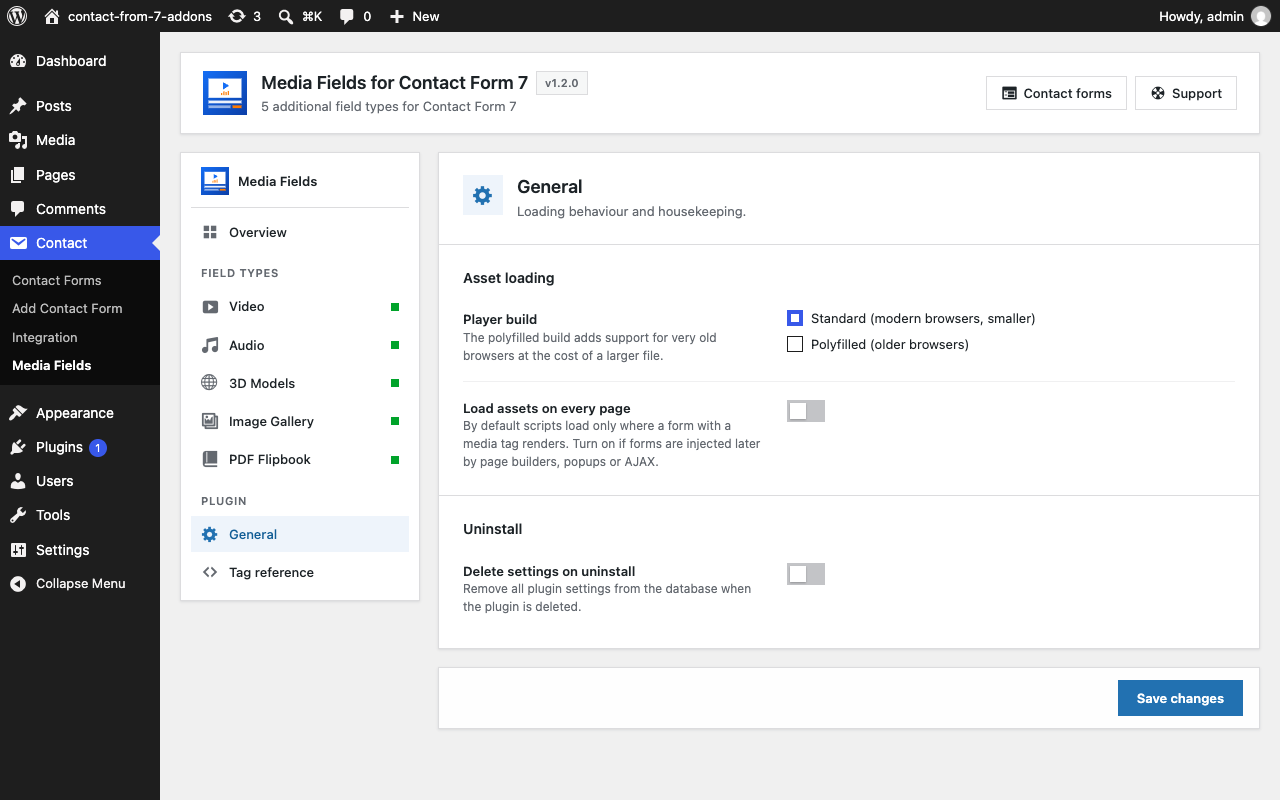Click the Support header button
The height and width of the screenshot is (800, 1280).
1186,93
